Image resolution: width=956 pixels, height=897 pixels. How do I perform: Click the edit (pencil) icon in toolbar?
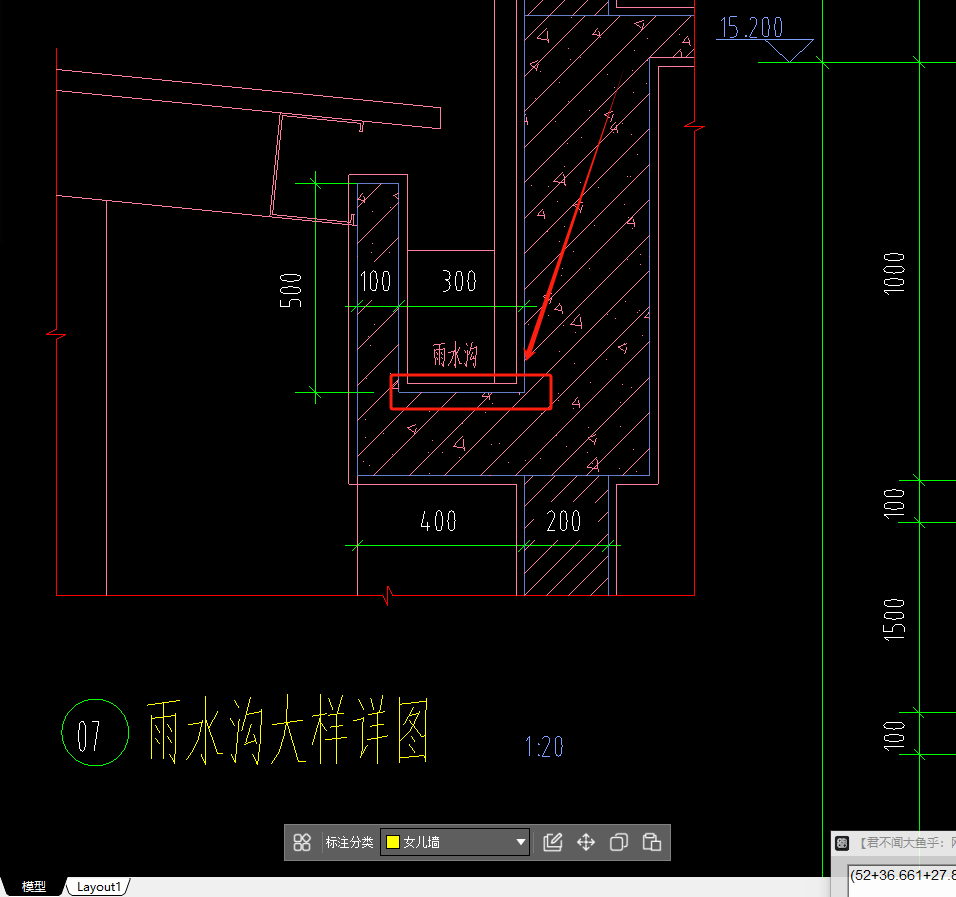[552, 842]
